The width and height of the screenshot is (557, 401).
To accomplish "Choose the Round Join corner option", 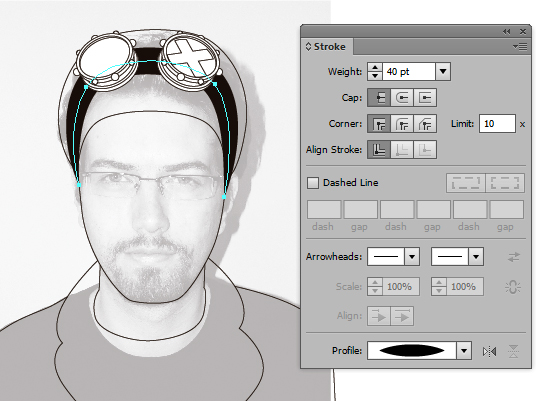I will pyautogui.click(x=402, y=124).
